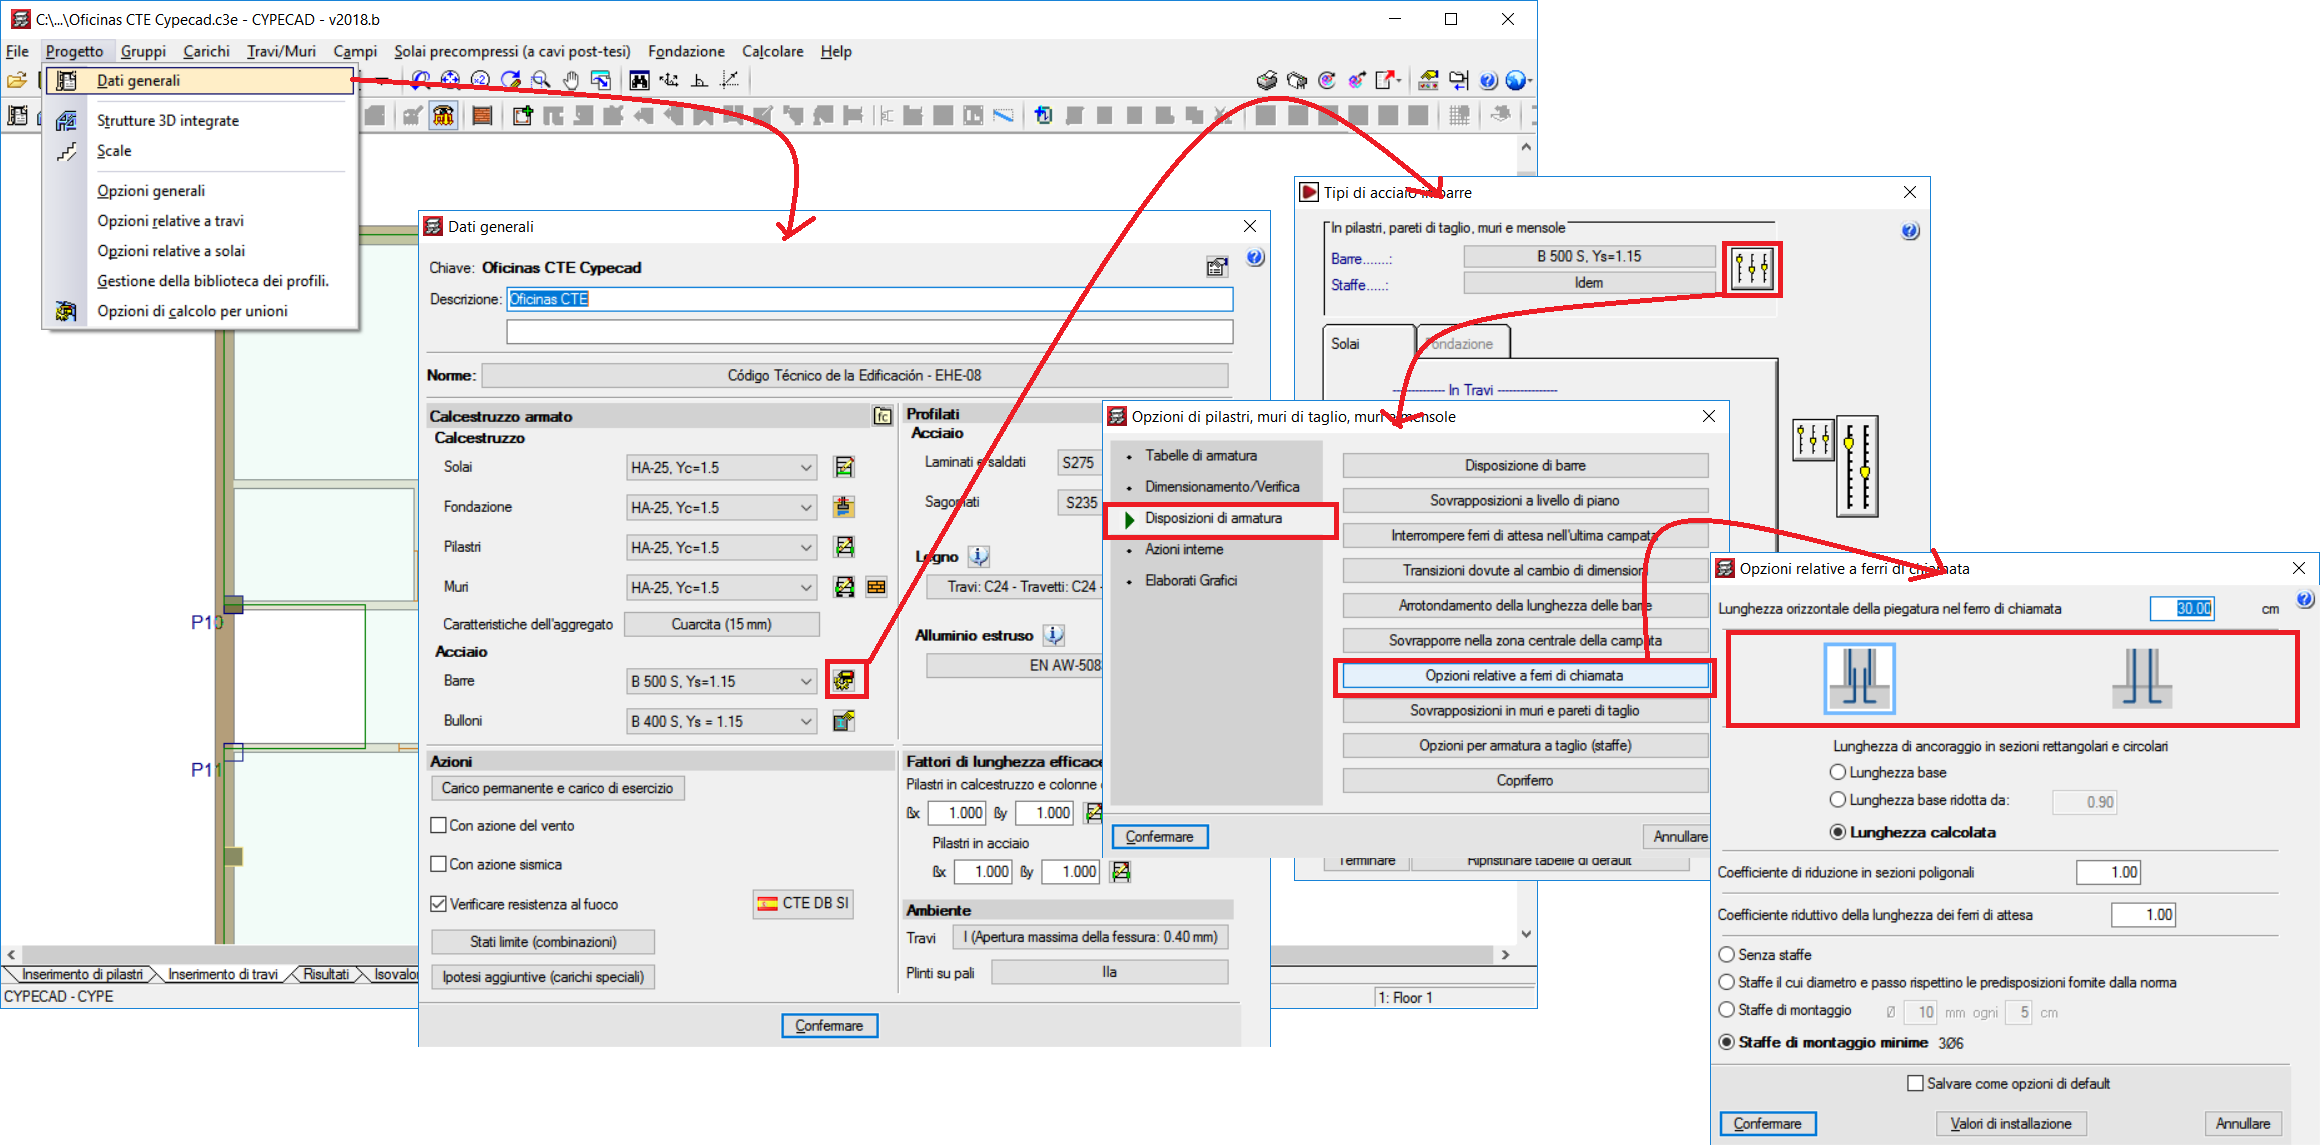Select the bent-inward starter bar diagram
Screen dimensions: 2322x1146
coord(1859,678)
